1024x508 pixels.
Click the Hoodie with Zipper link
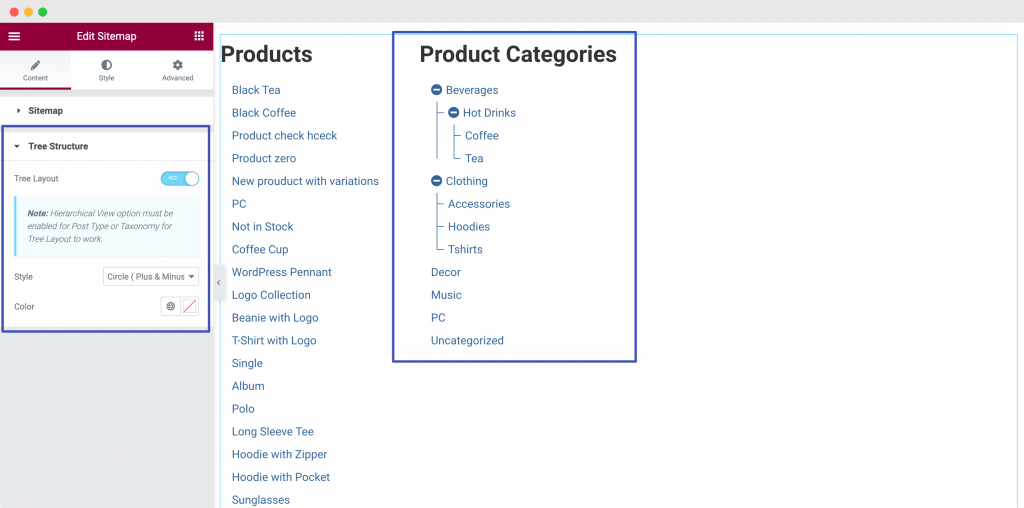(280, 454)
